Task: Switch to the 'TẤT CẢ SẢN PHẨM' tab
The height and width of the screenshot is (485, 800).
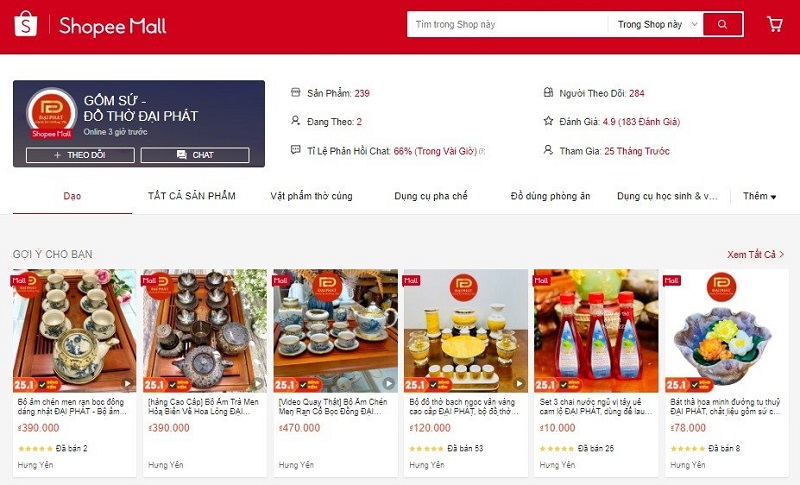Action: click(x=192, y=196)
